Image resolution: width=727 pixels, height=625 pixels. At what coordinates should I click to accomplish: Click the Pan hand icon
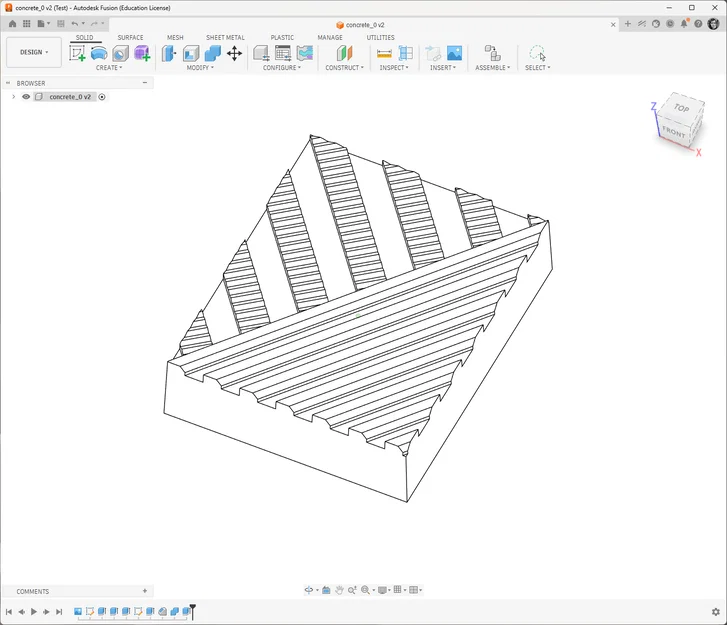[x=339, y=590]
